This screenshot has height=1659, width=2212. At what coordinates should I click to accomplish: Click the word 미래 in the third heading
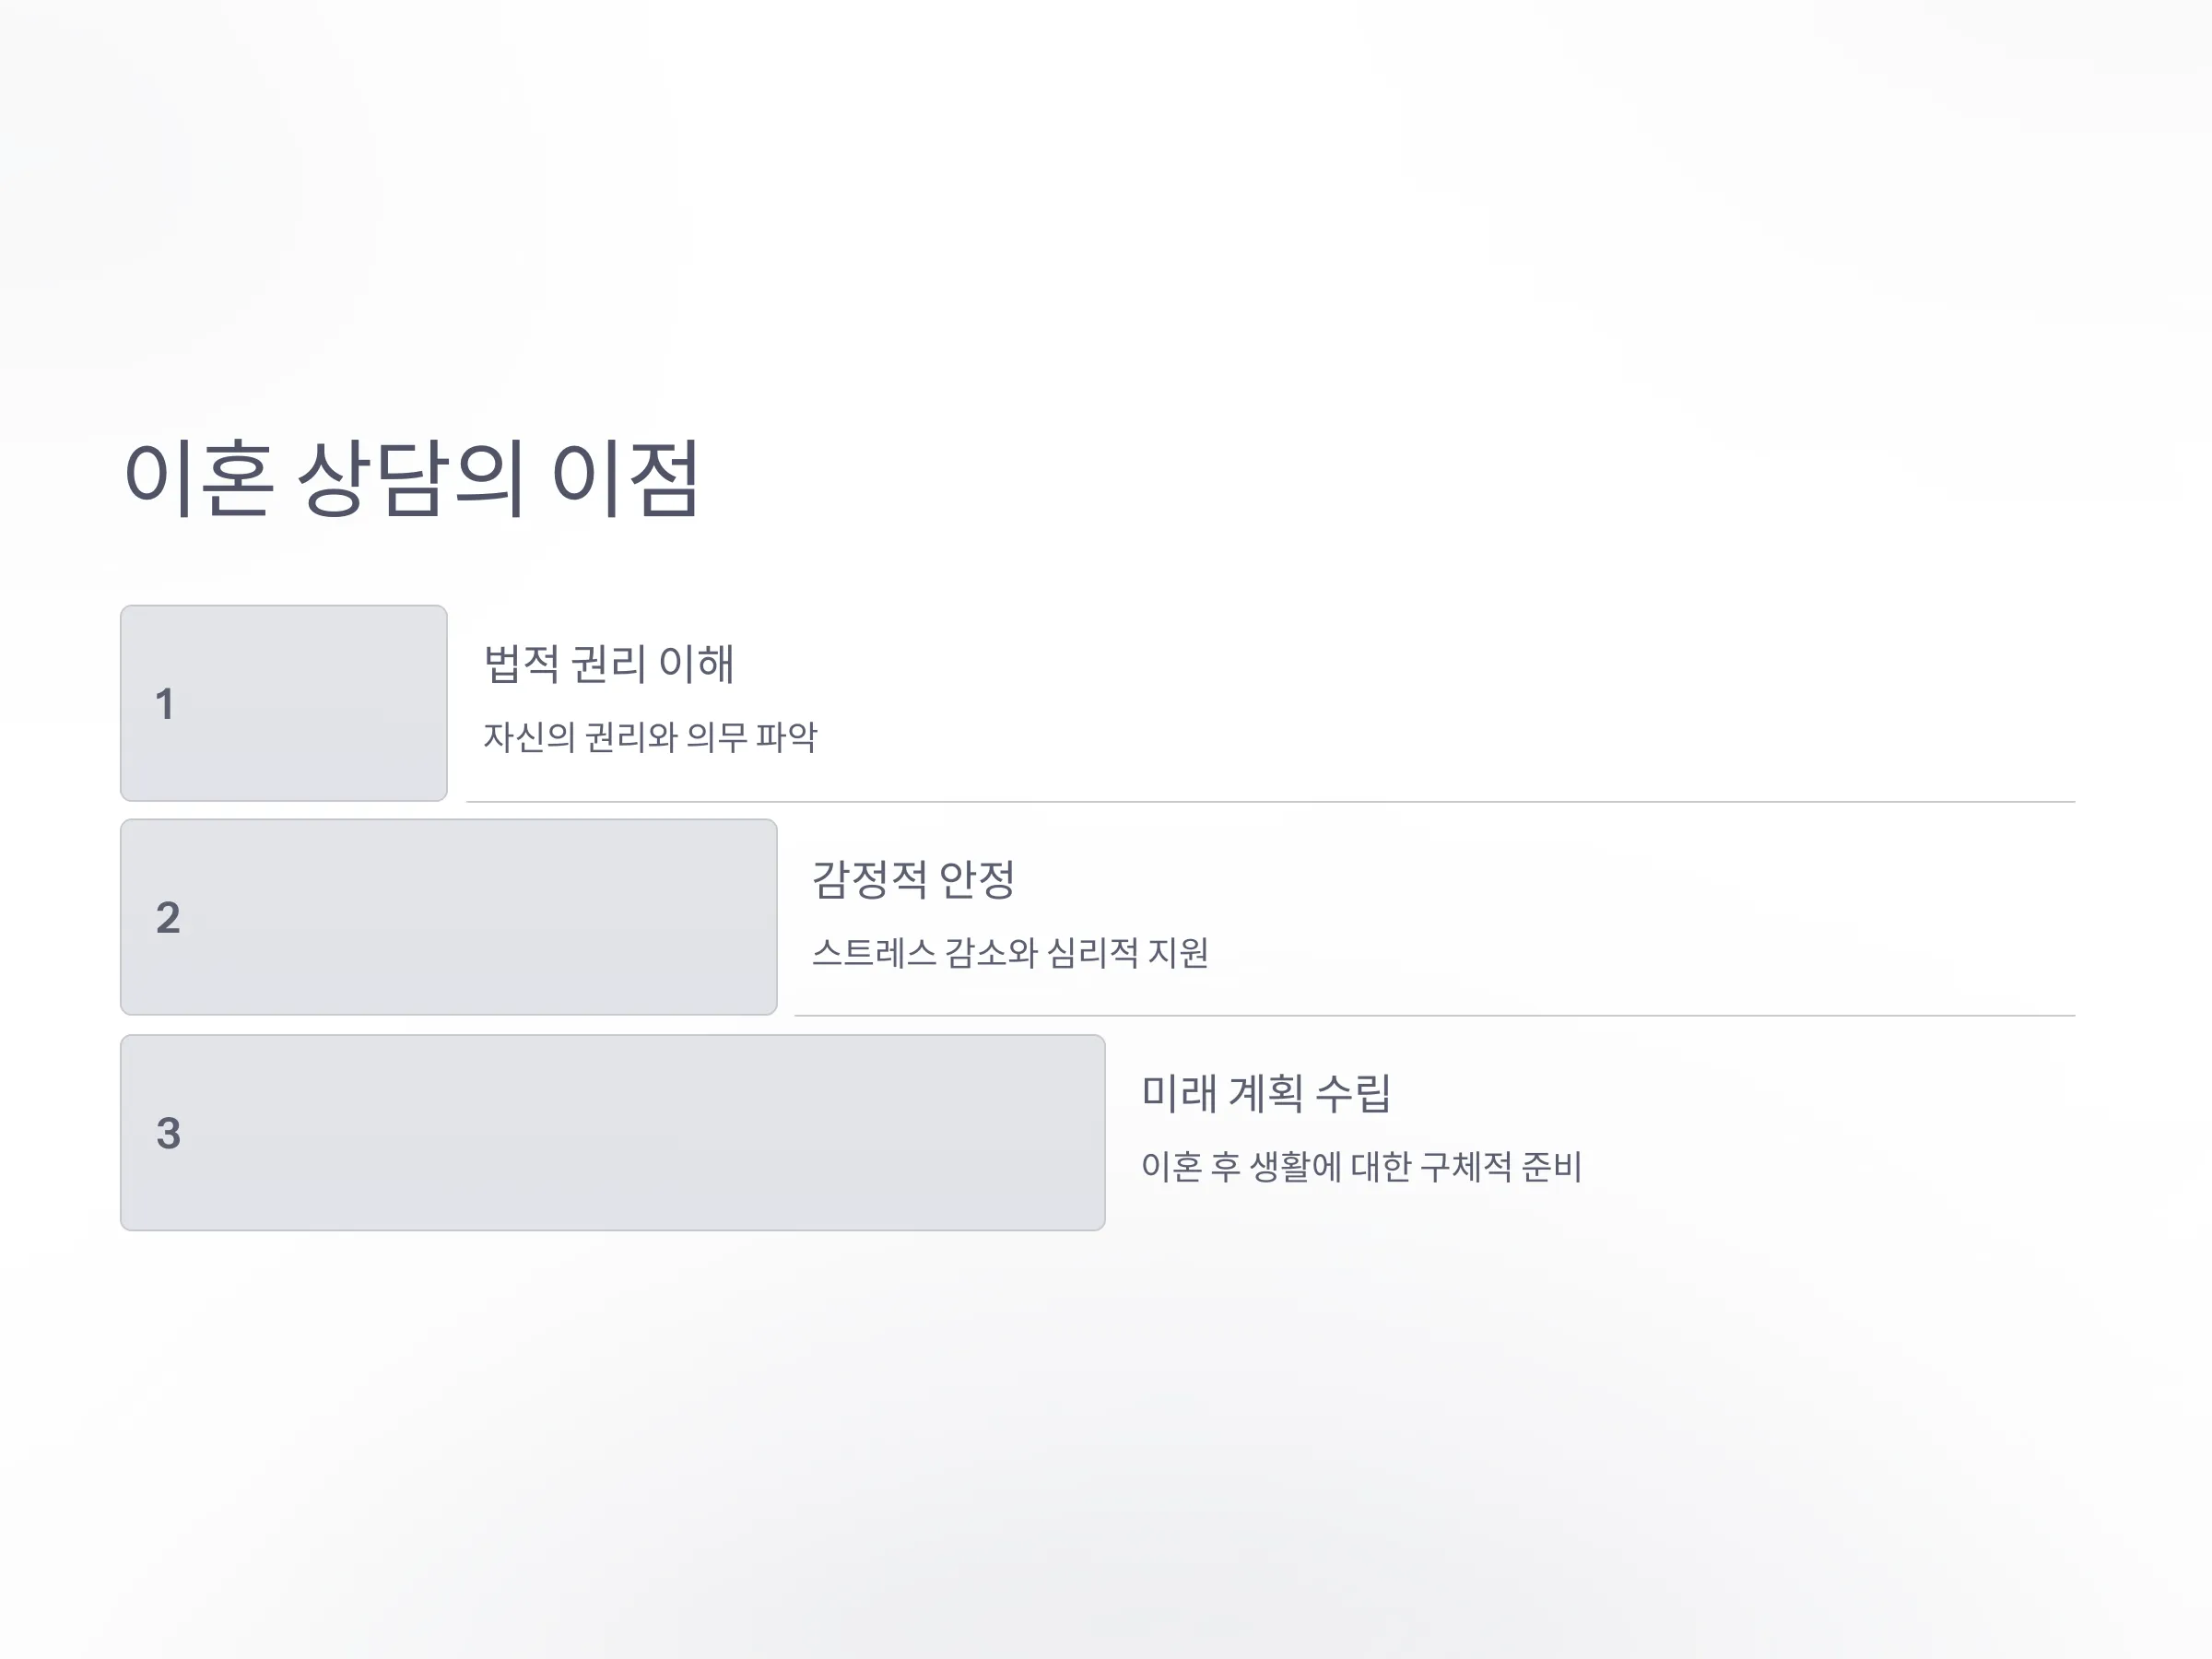(x=1179, y=1093)
